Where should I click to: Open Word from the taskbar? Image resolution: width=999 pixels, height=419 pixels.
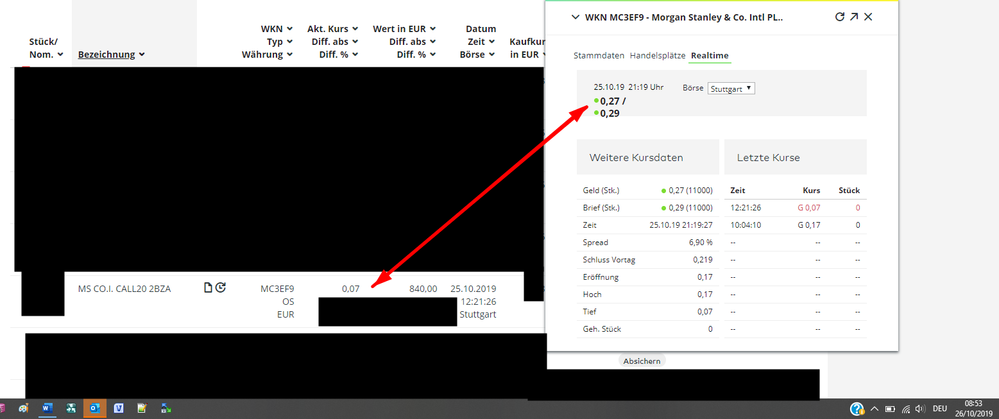(48, 409)
